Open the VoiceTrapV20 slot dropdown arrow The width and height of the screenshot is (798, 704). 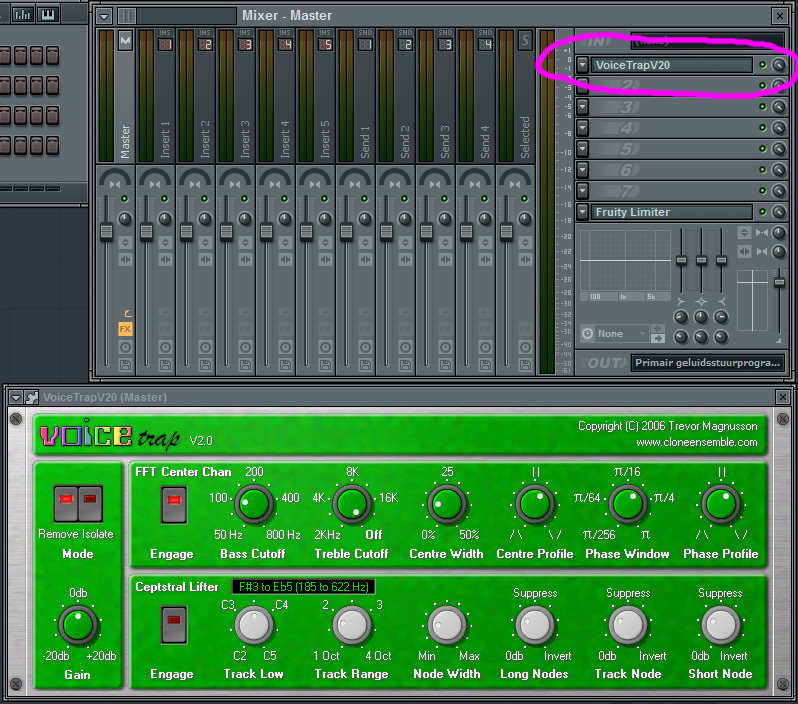582,65
